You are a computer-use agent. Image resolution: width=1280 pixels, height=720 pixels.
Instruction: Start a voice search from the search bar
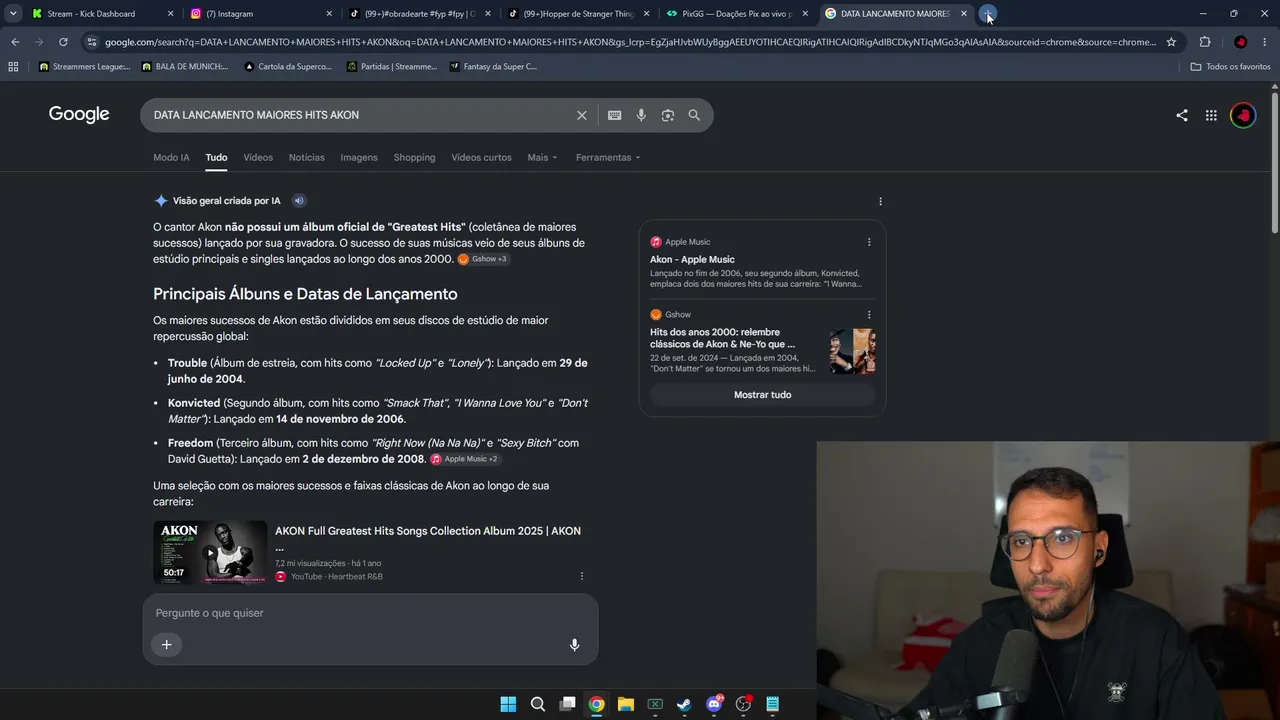tap(641, 115)
